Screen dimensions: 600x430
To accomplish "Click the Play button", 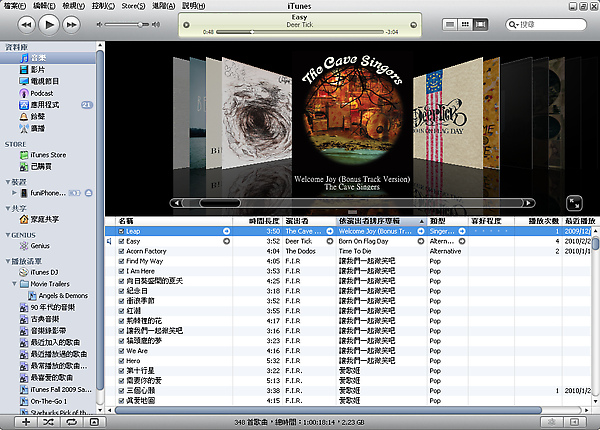I will click(49, 25).
